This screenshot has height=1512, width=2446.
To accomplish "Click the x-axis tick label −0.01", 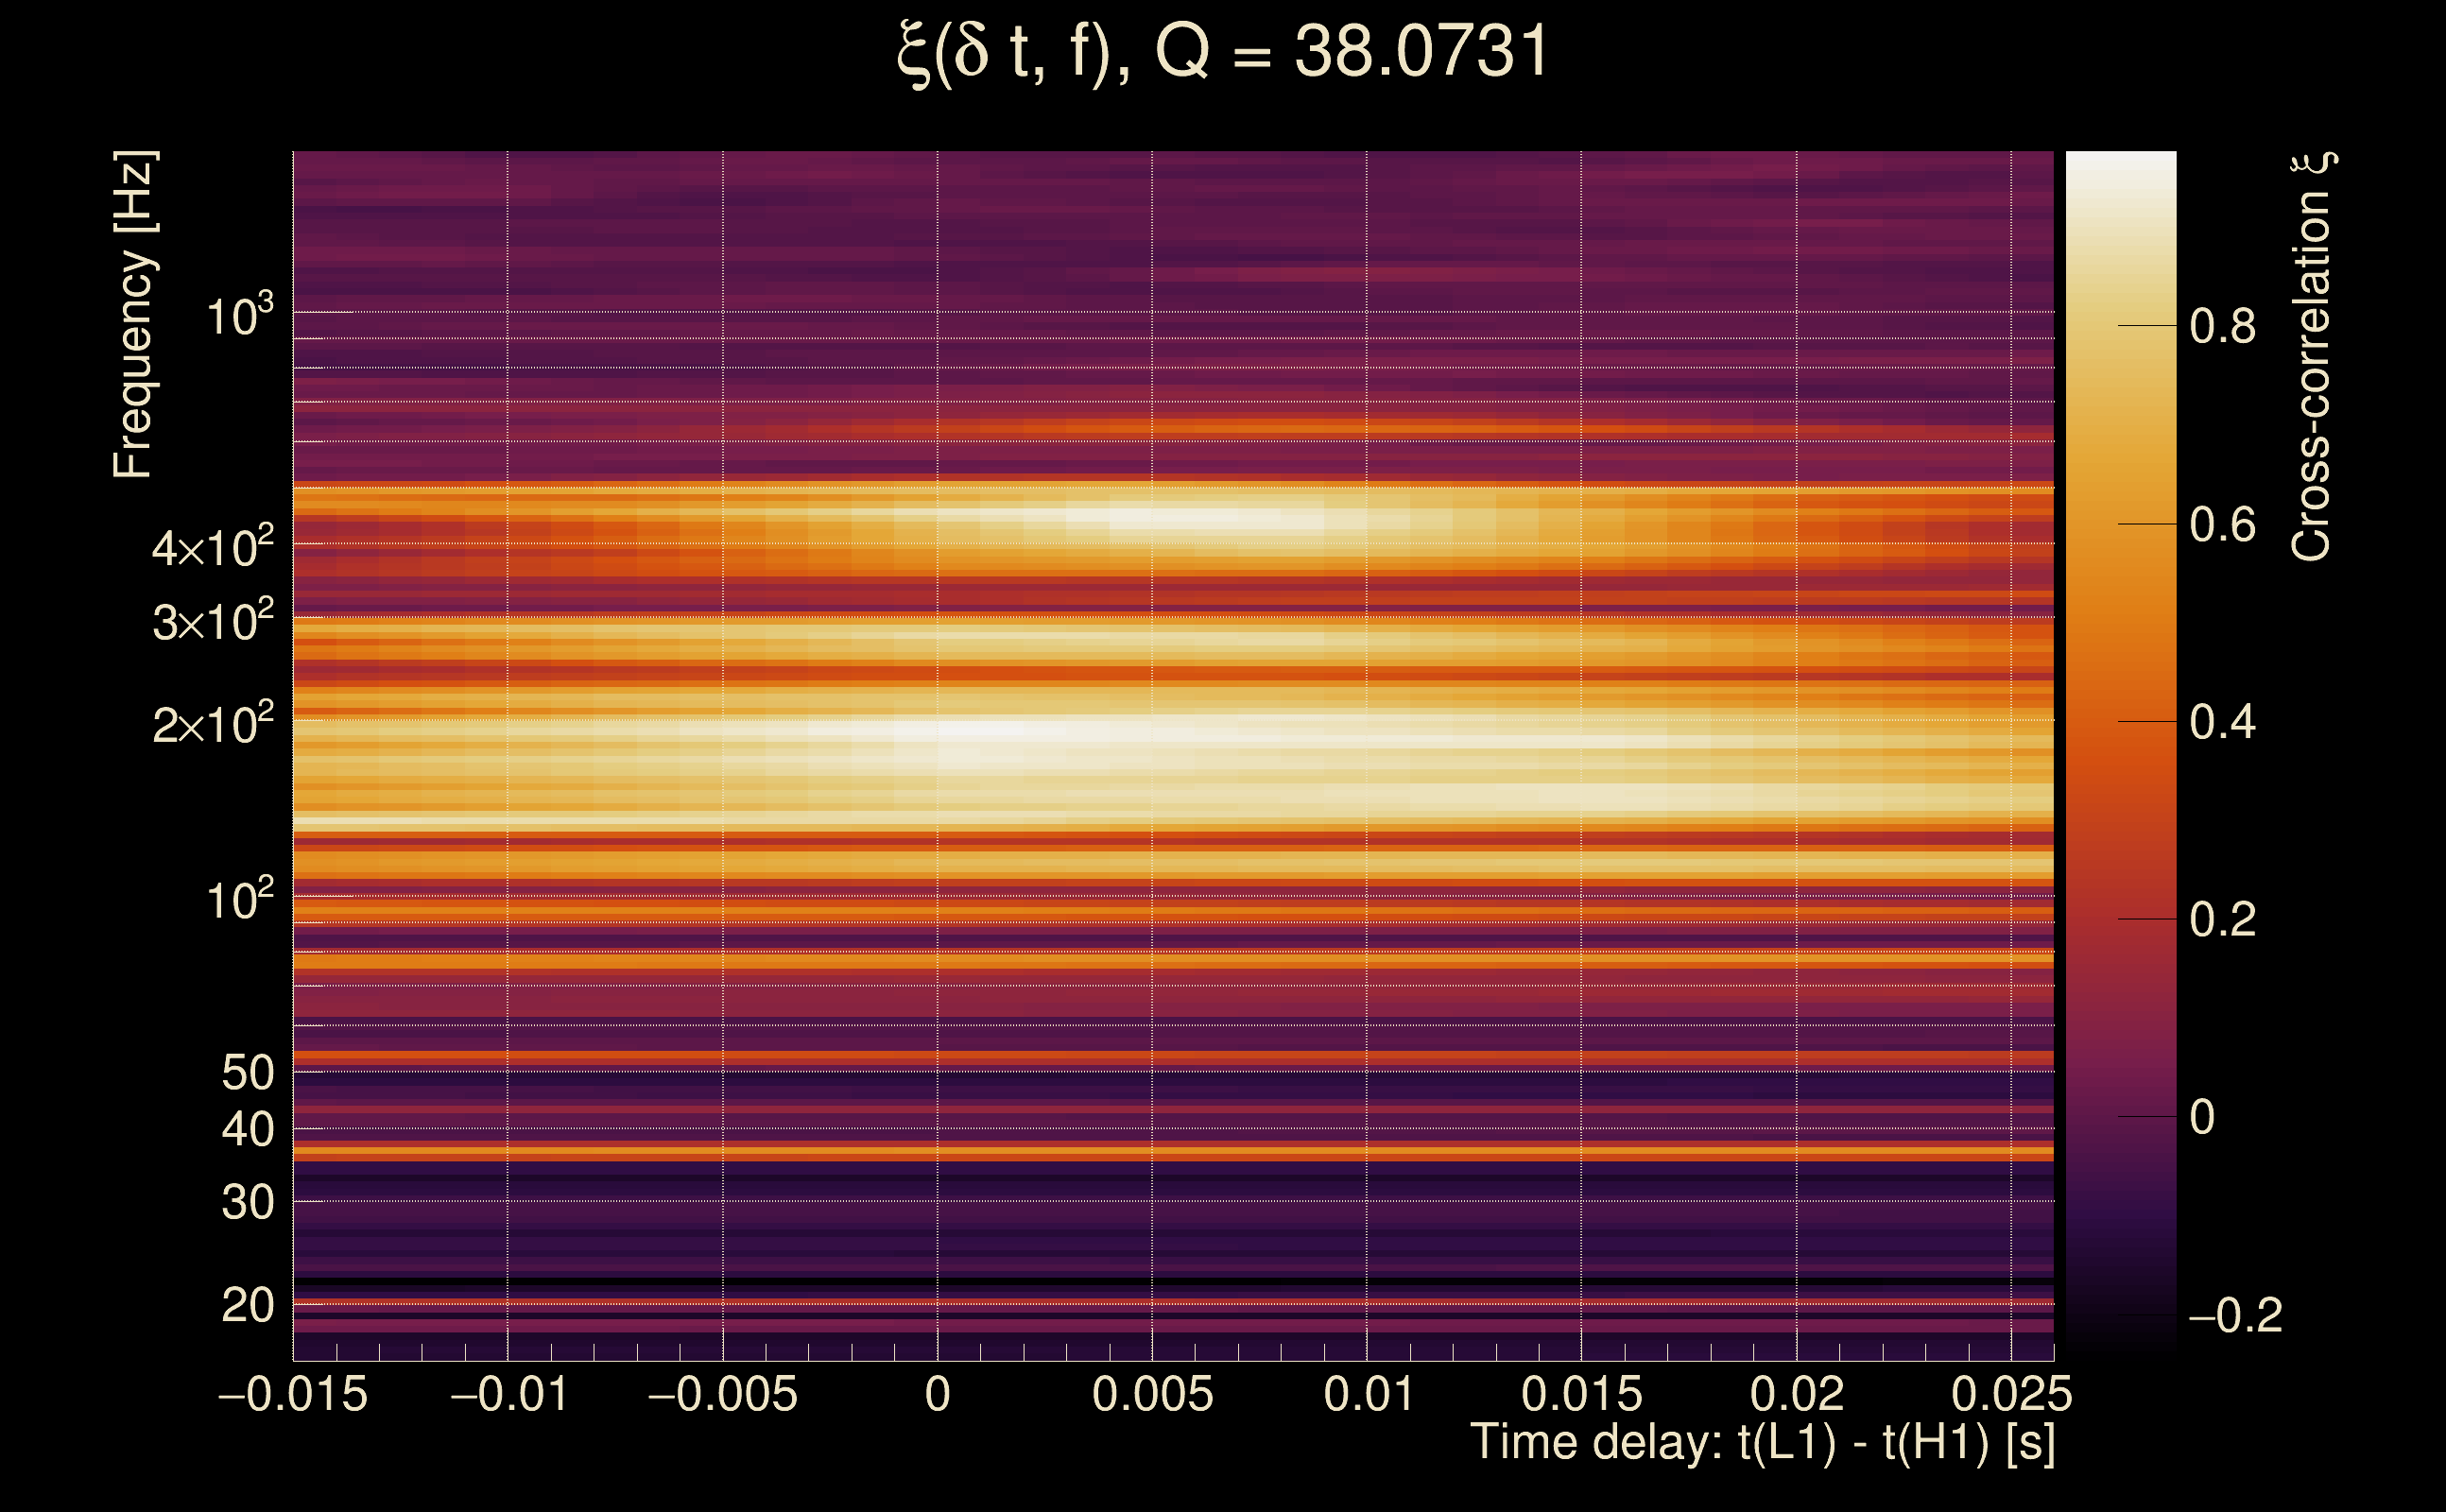I will (x=509, y=1395).
